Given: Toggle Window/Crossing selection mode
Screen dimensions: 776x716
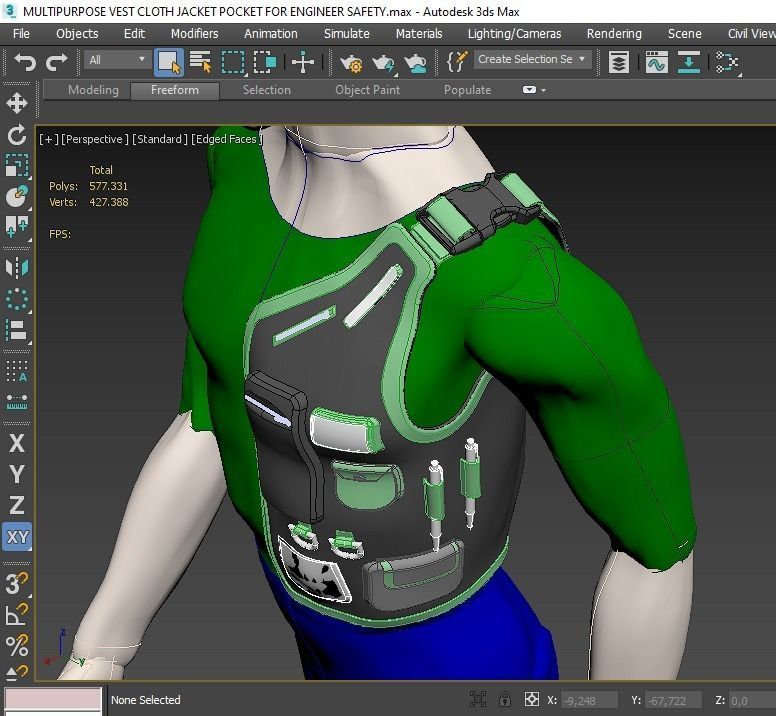Looking at the screenshot, I should pyautogui.click(x=265, y=62).
